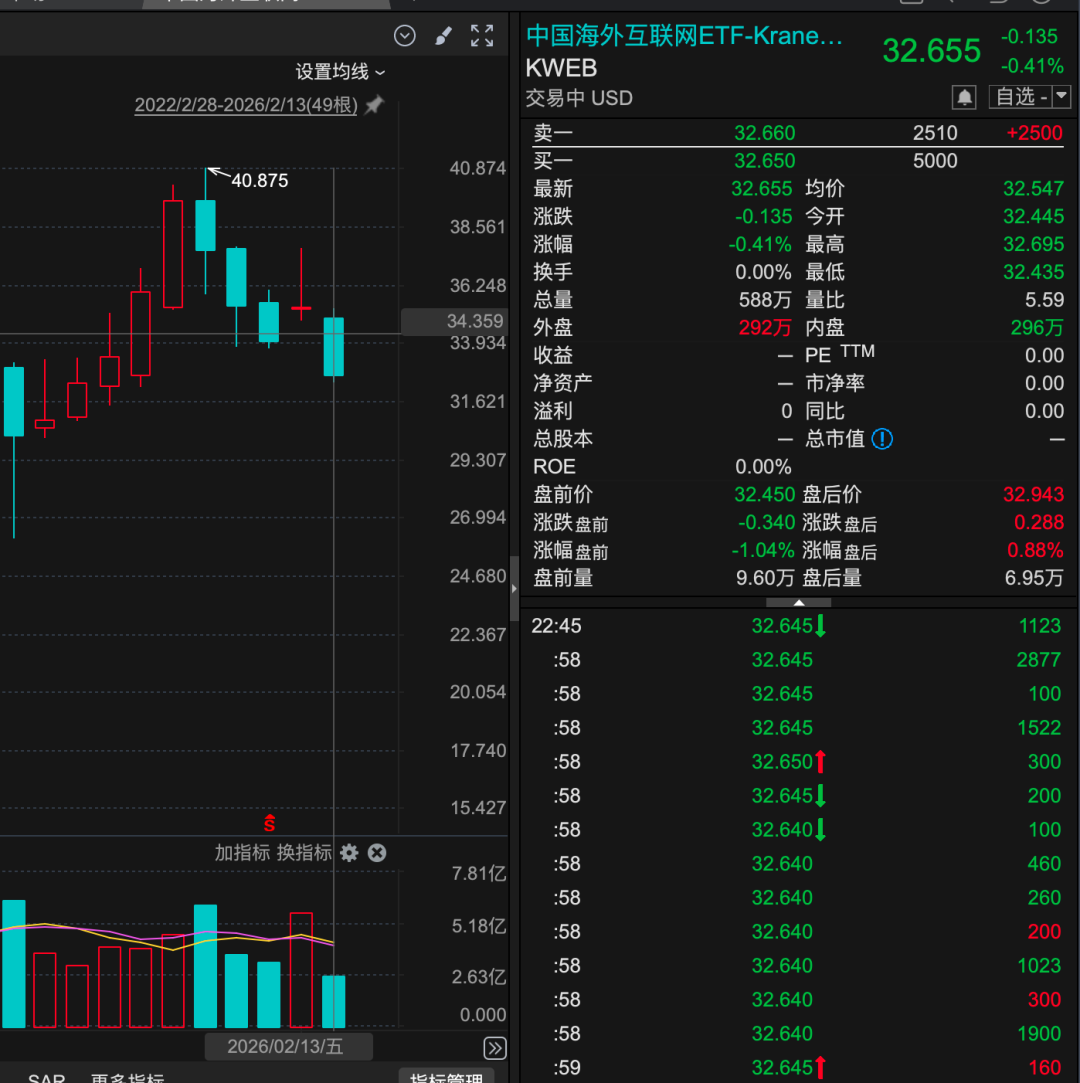Click the 均价 value 32.547
Screen dimensions: 1080x1083
(x=1033, y=189)
